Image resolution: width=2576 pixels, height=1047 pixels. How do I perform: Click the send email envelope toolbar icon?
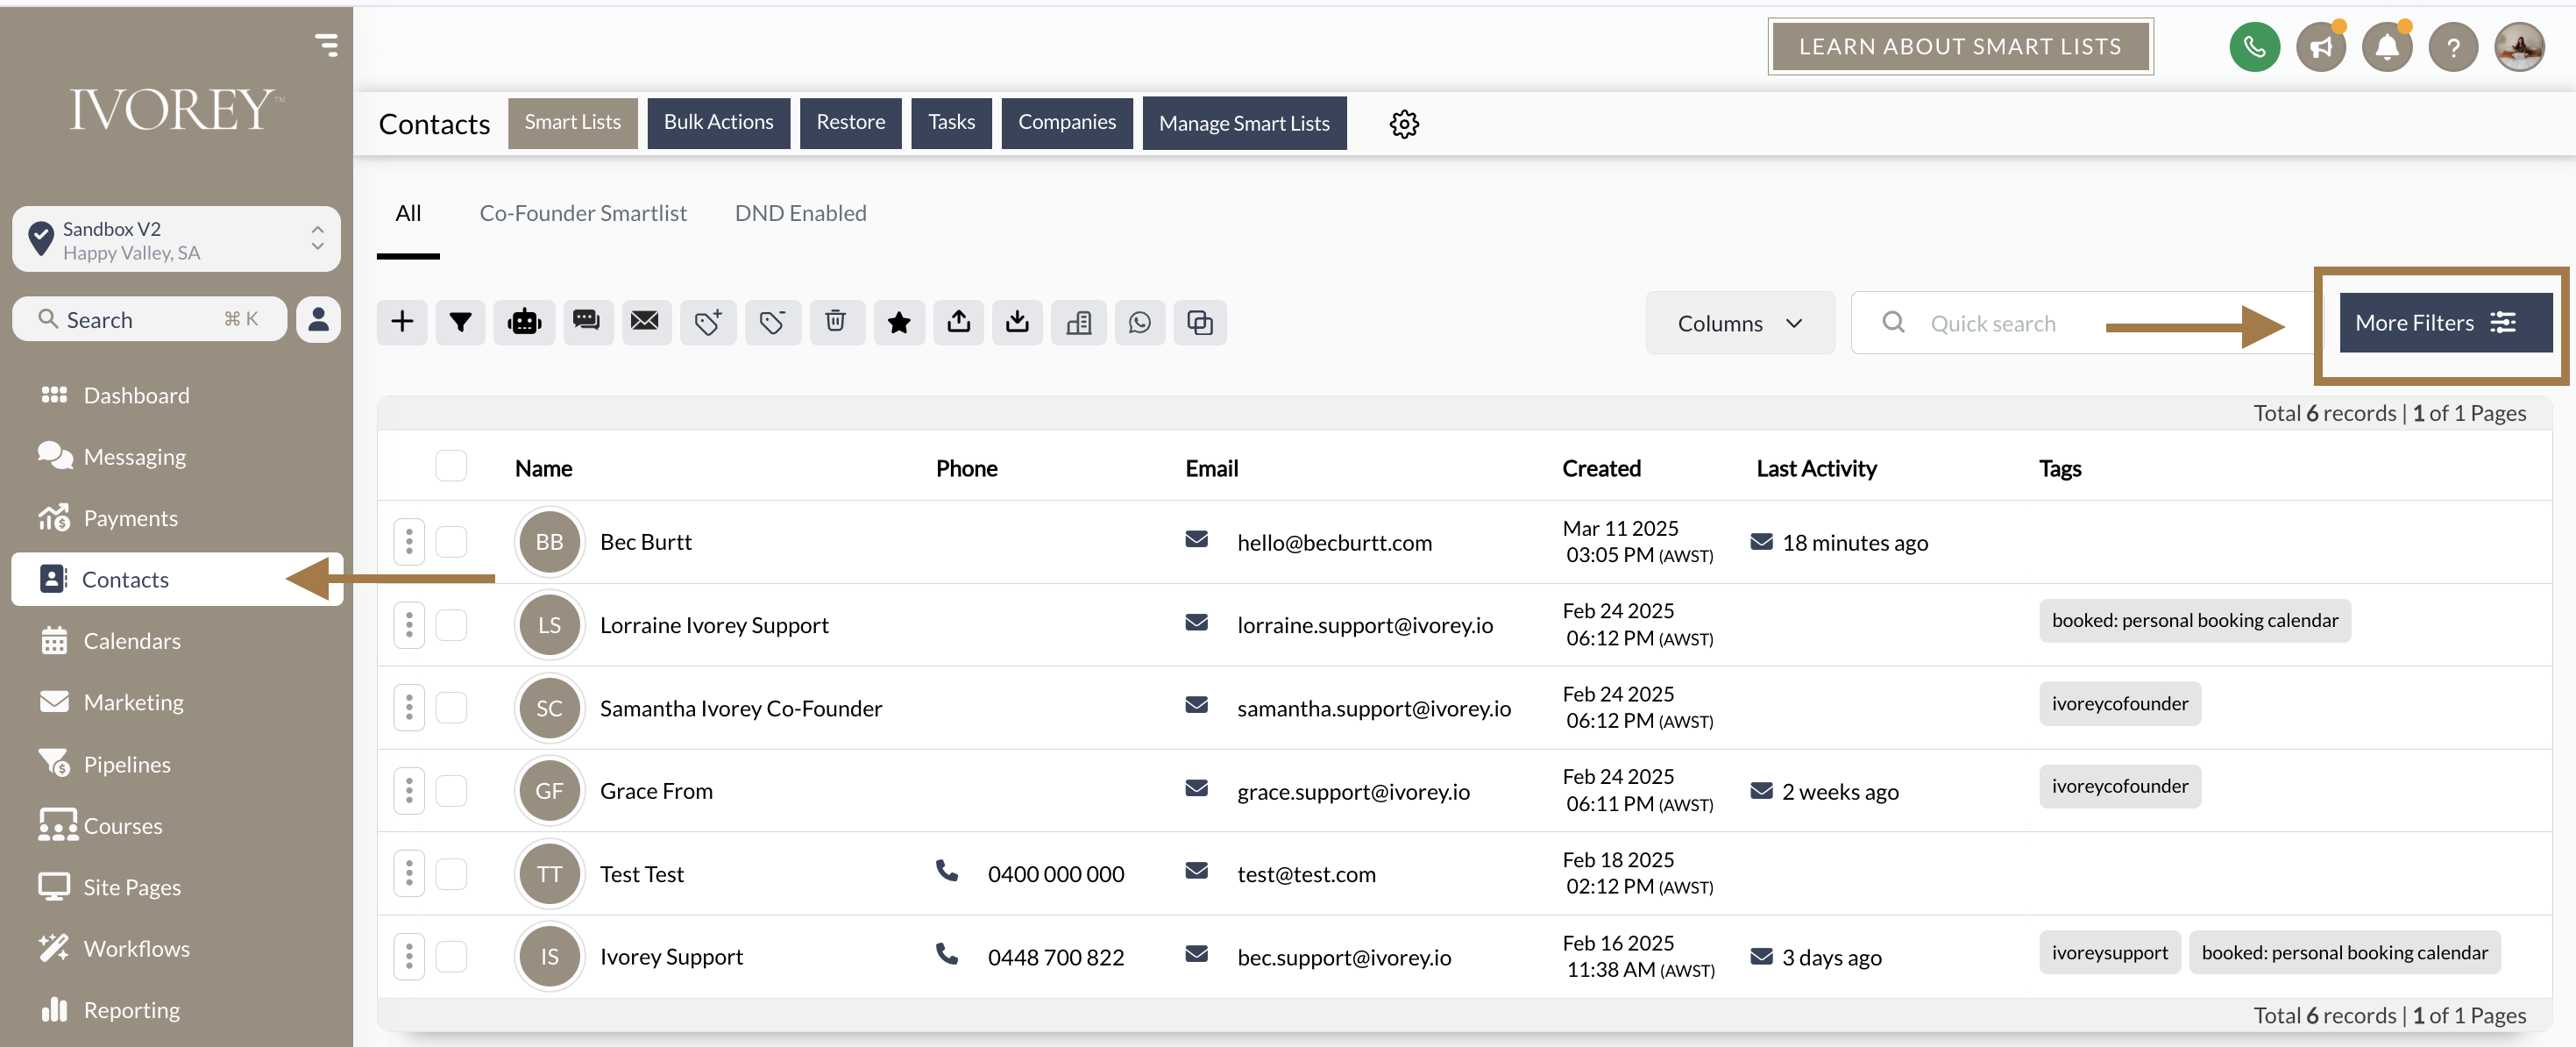[x=645, y=322]
